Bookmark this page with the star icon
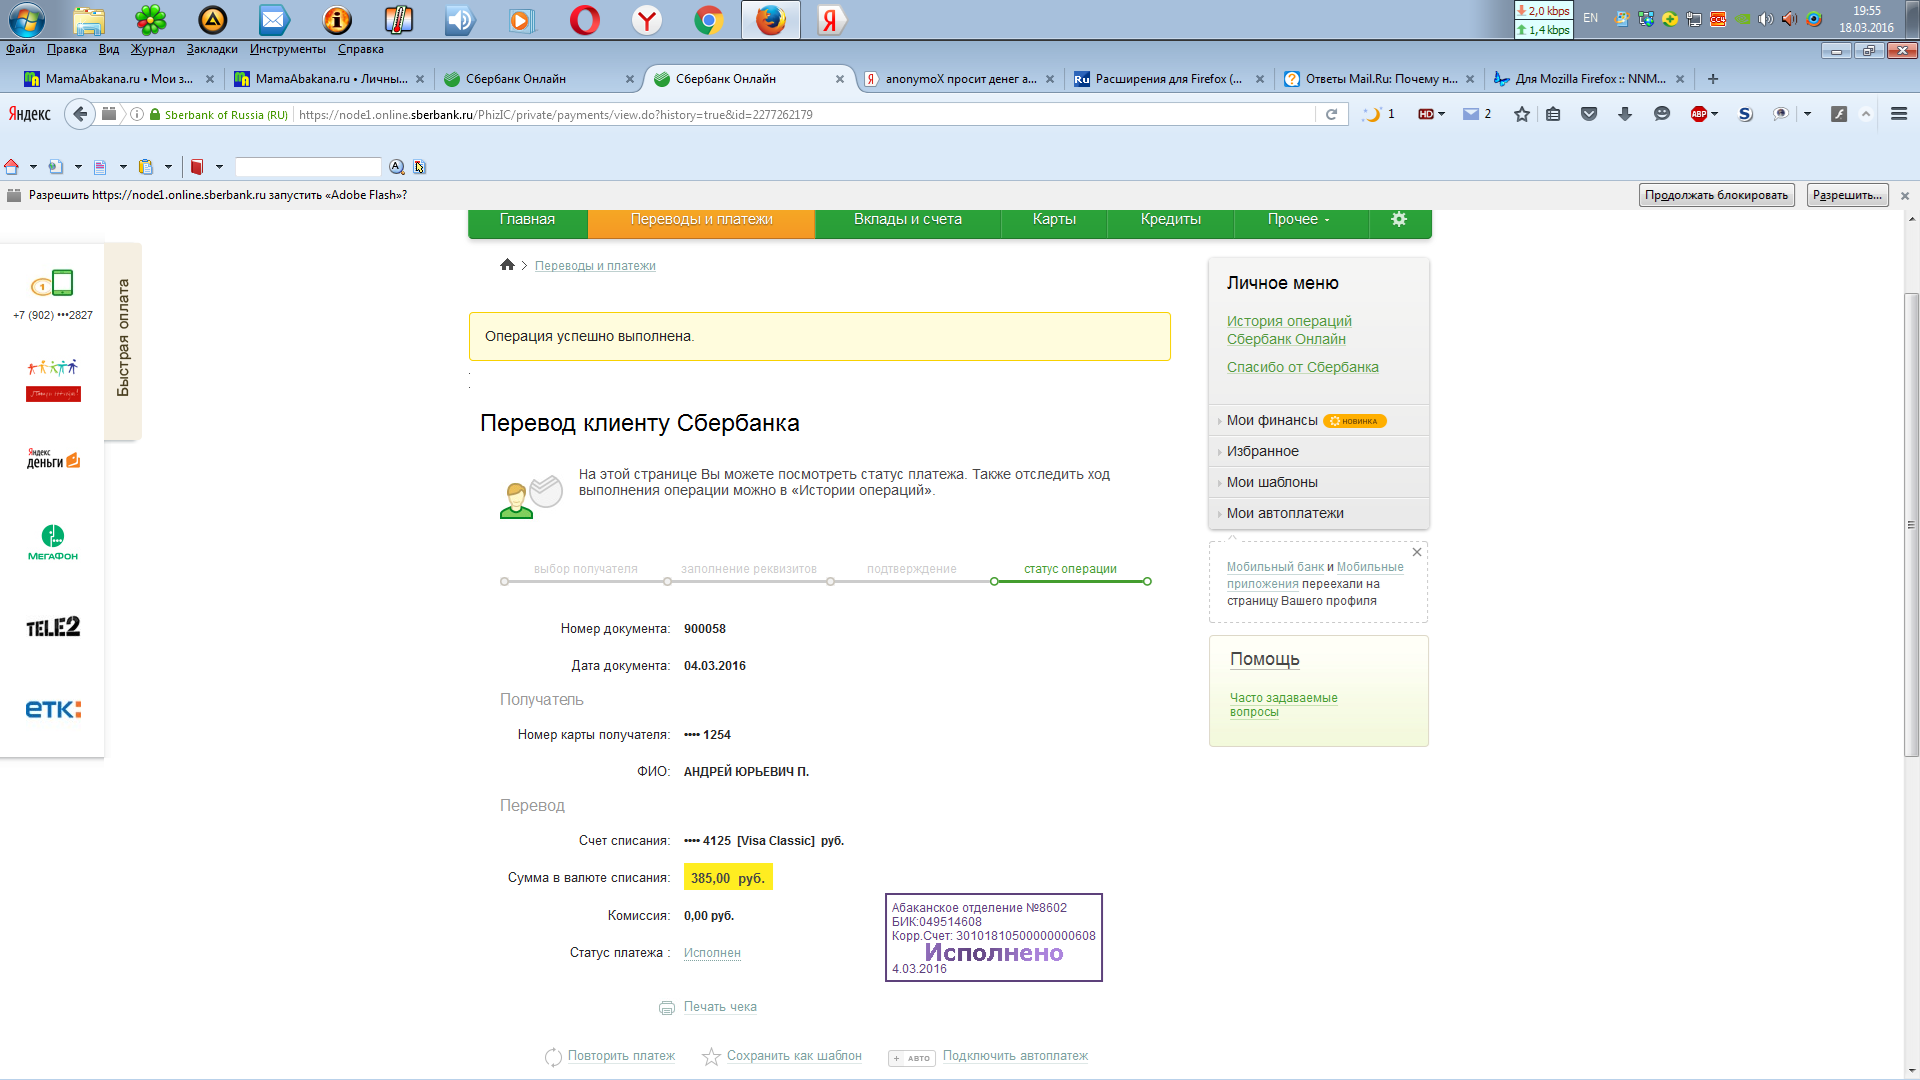 pos(1522,114)
